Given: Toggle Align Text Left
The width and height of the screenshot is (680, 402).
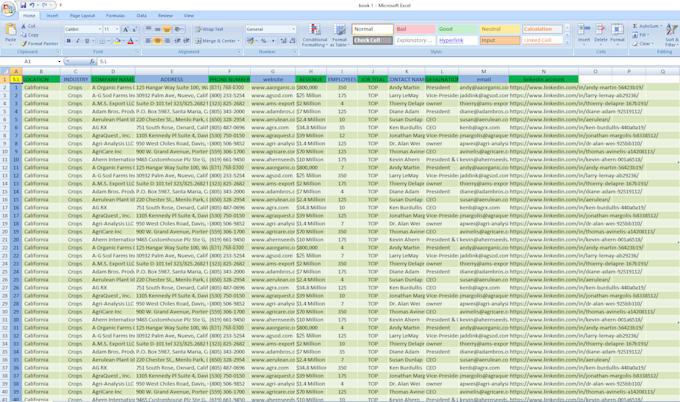Looking at the screenshot, I should (148, 41).
